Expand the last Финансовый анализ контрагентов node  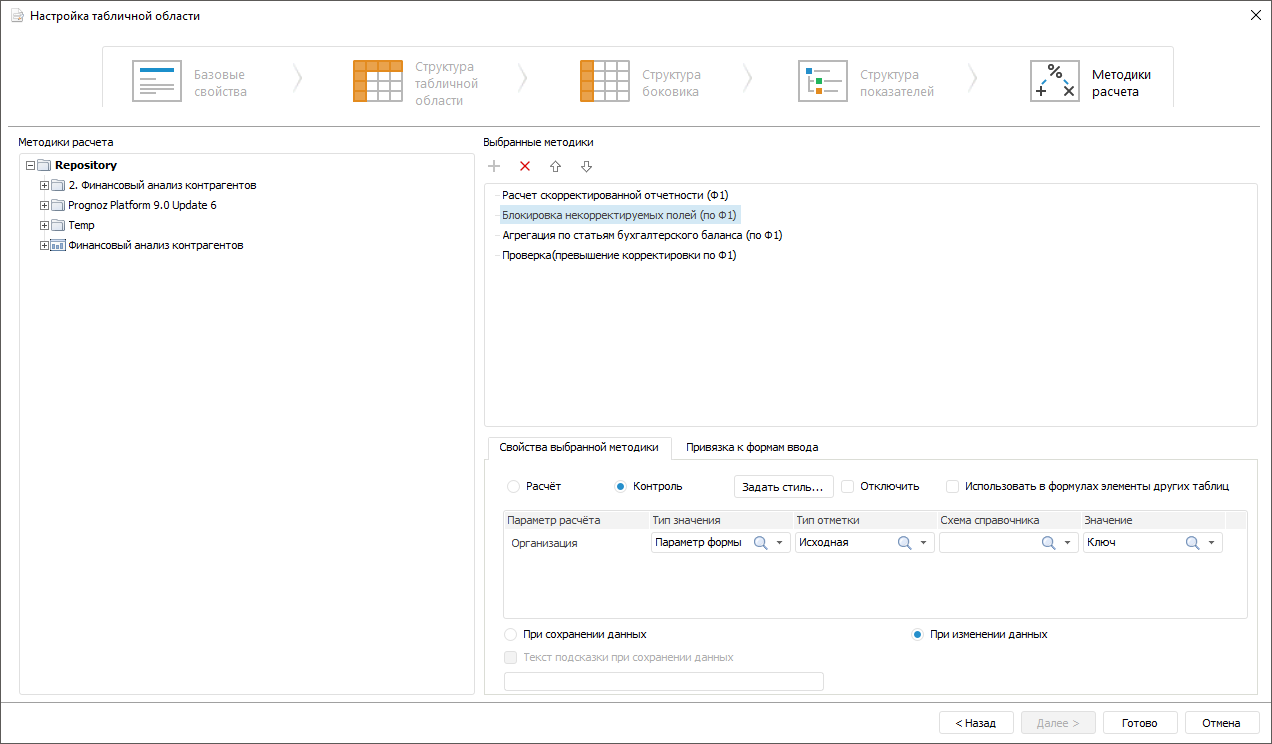point(44,246)
